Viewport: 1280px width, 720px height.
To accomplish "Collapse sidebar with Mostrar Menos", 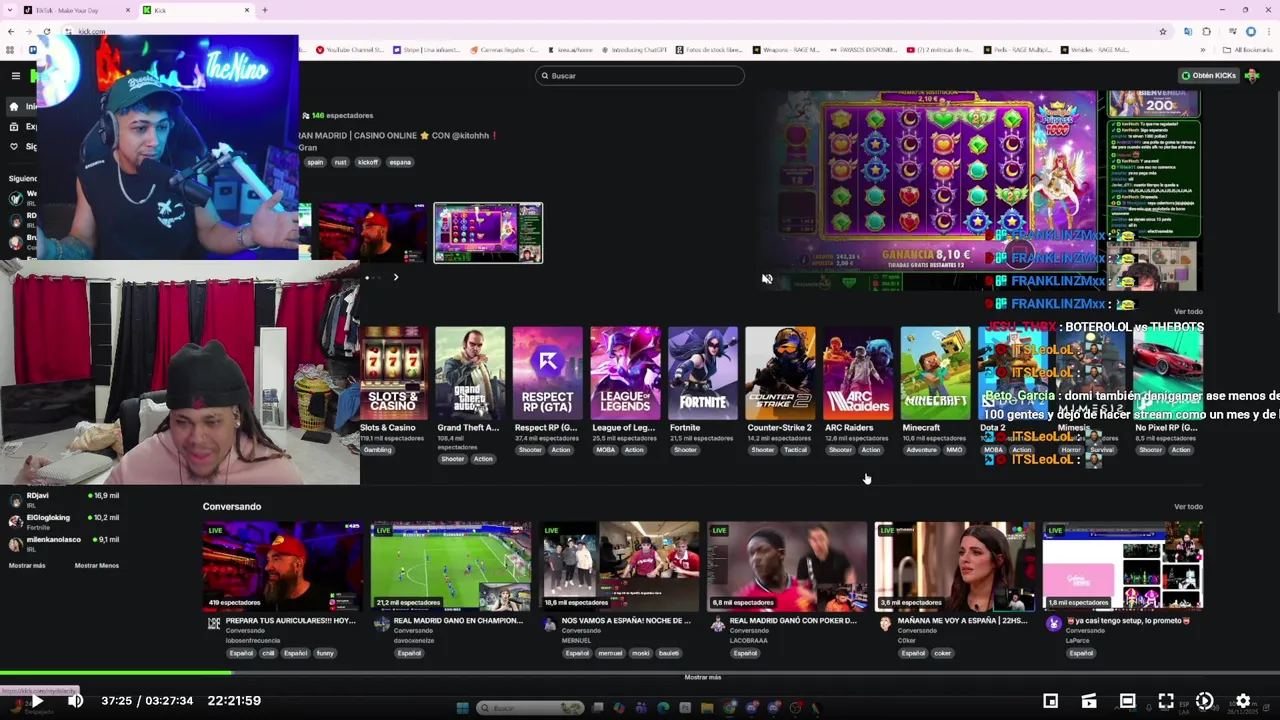I will pyautogui.click(x=97, y=566).
